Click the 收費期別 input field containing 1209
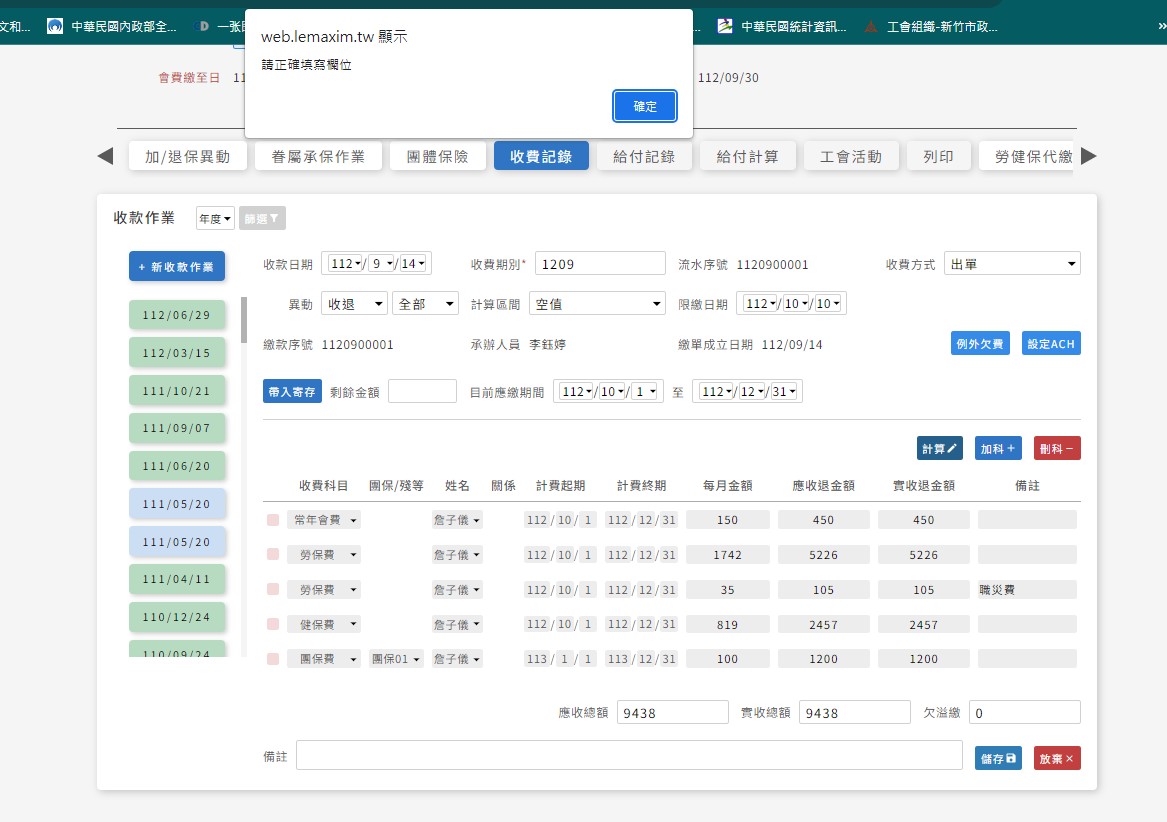The image size is (1167, 822). [x=600, y=264]
